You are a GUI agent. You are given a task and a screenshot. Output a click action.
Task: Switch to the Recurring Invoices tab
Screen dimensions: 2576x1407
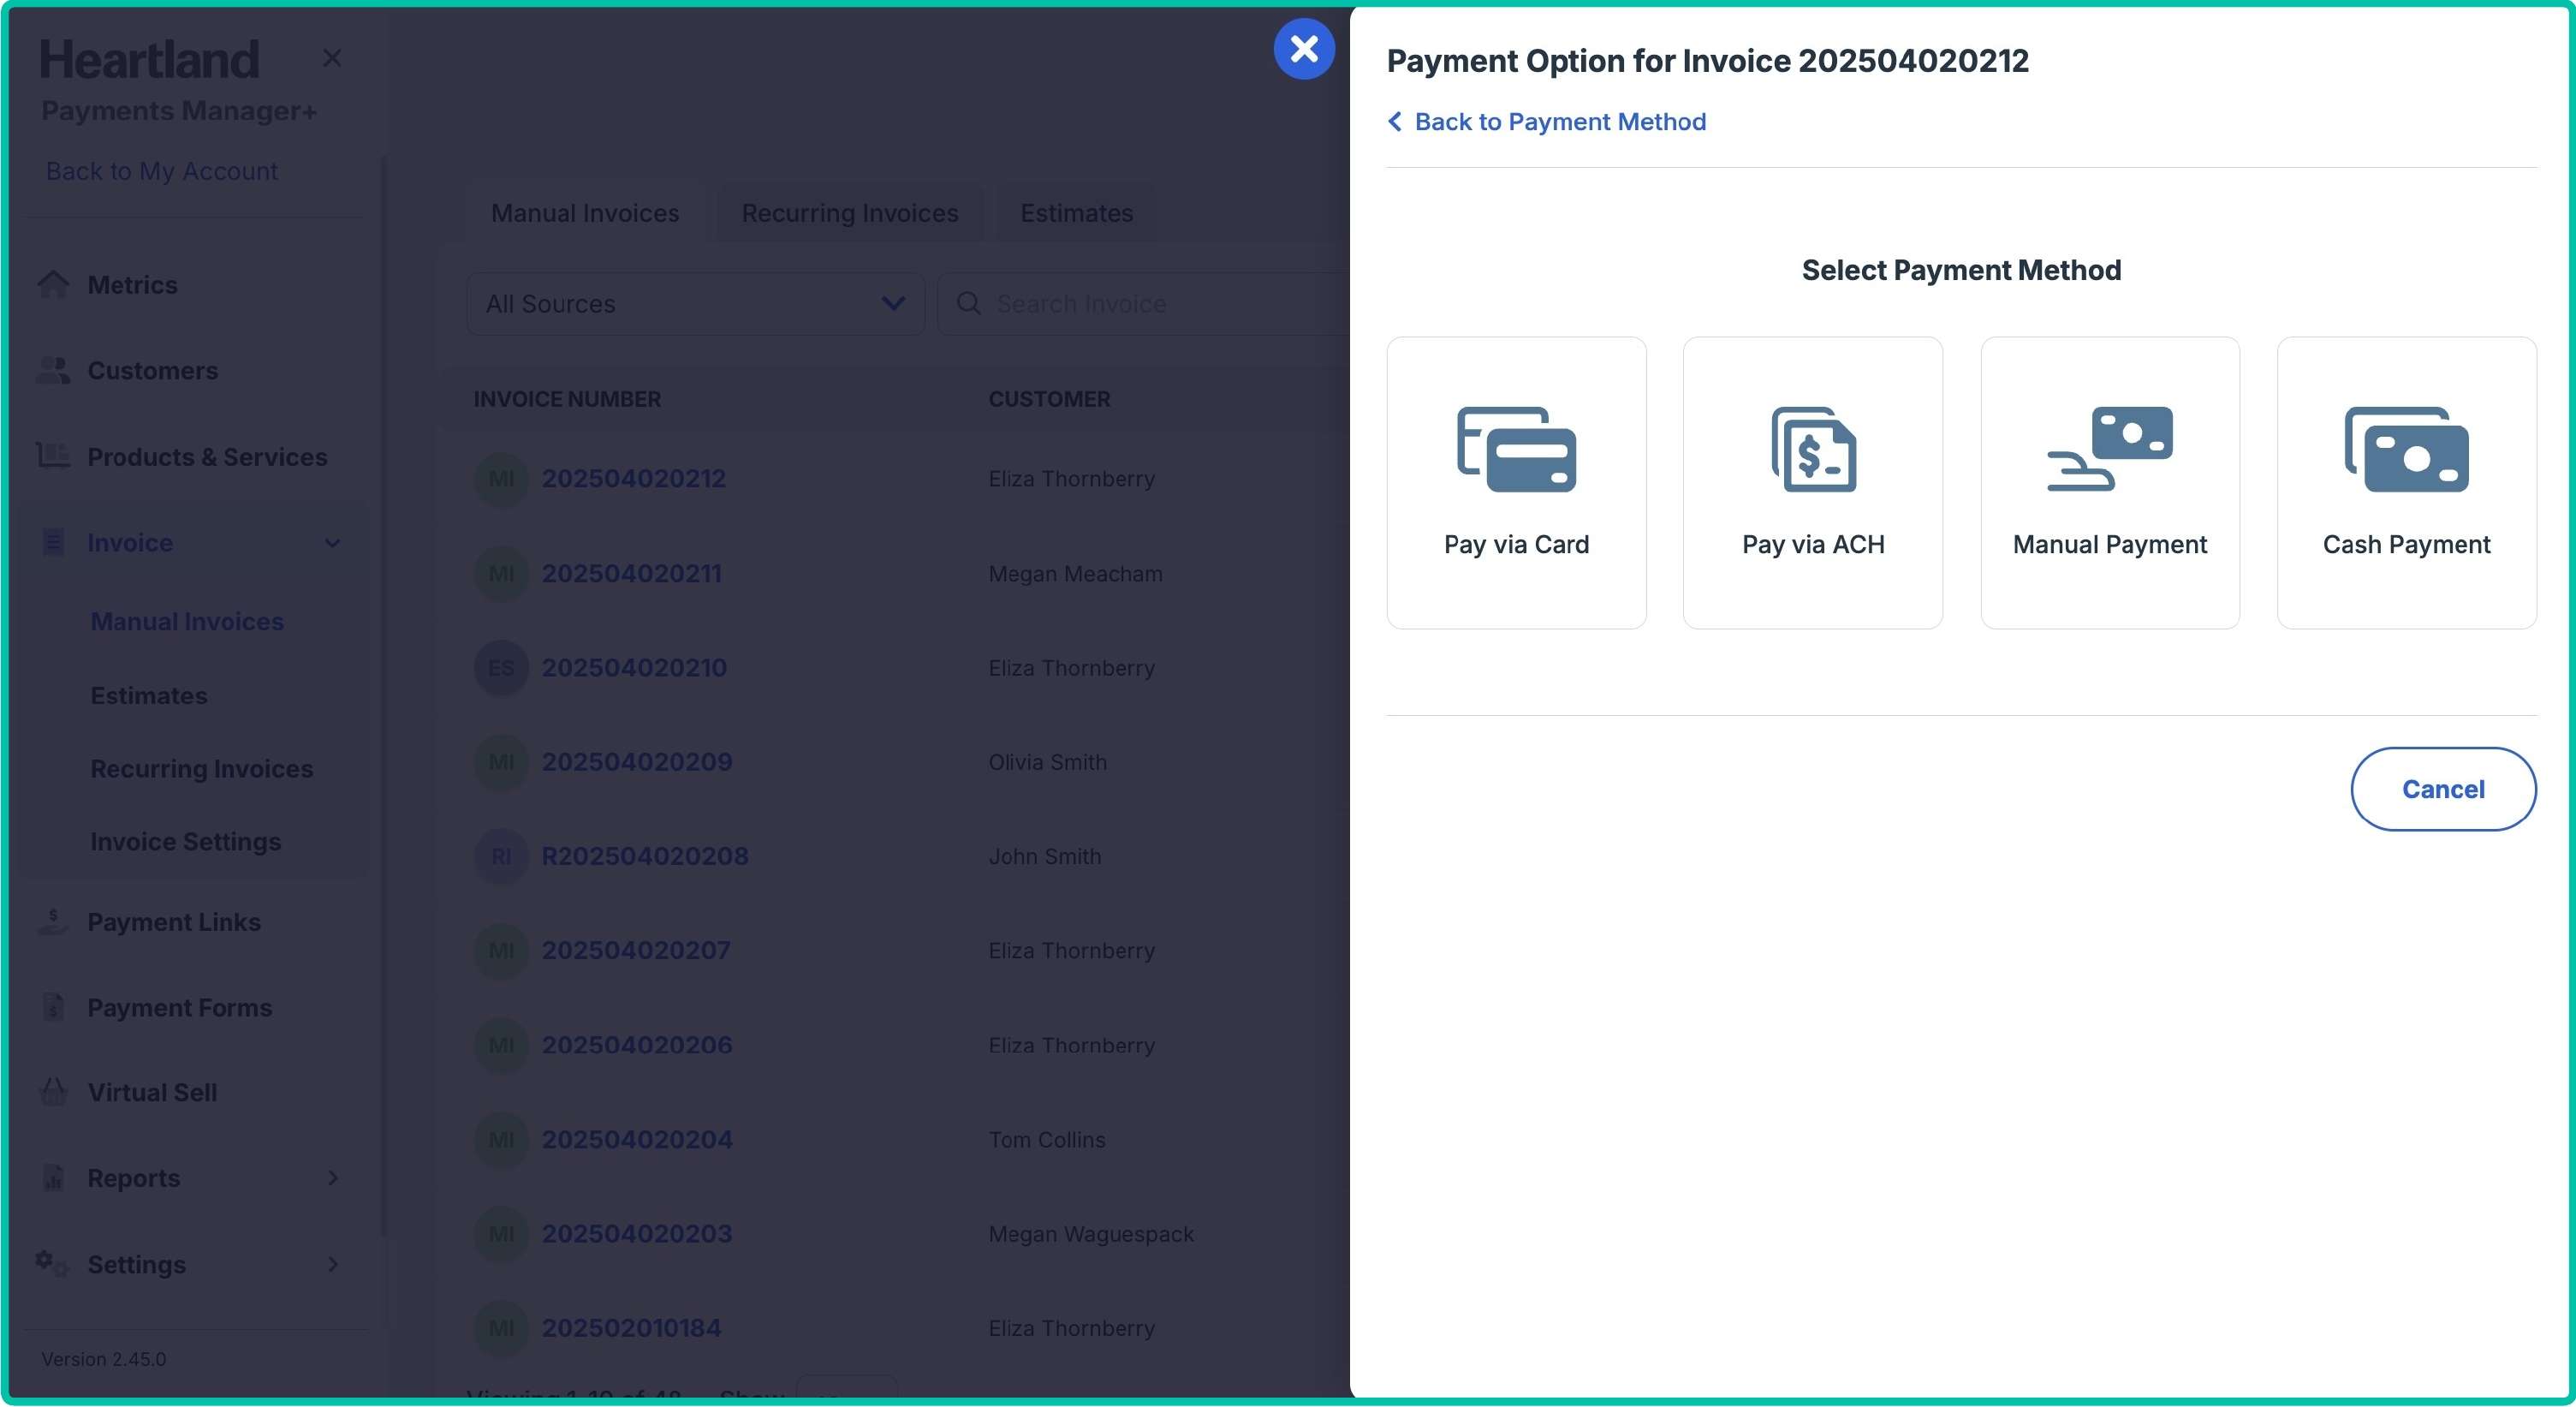(850, 212)
